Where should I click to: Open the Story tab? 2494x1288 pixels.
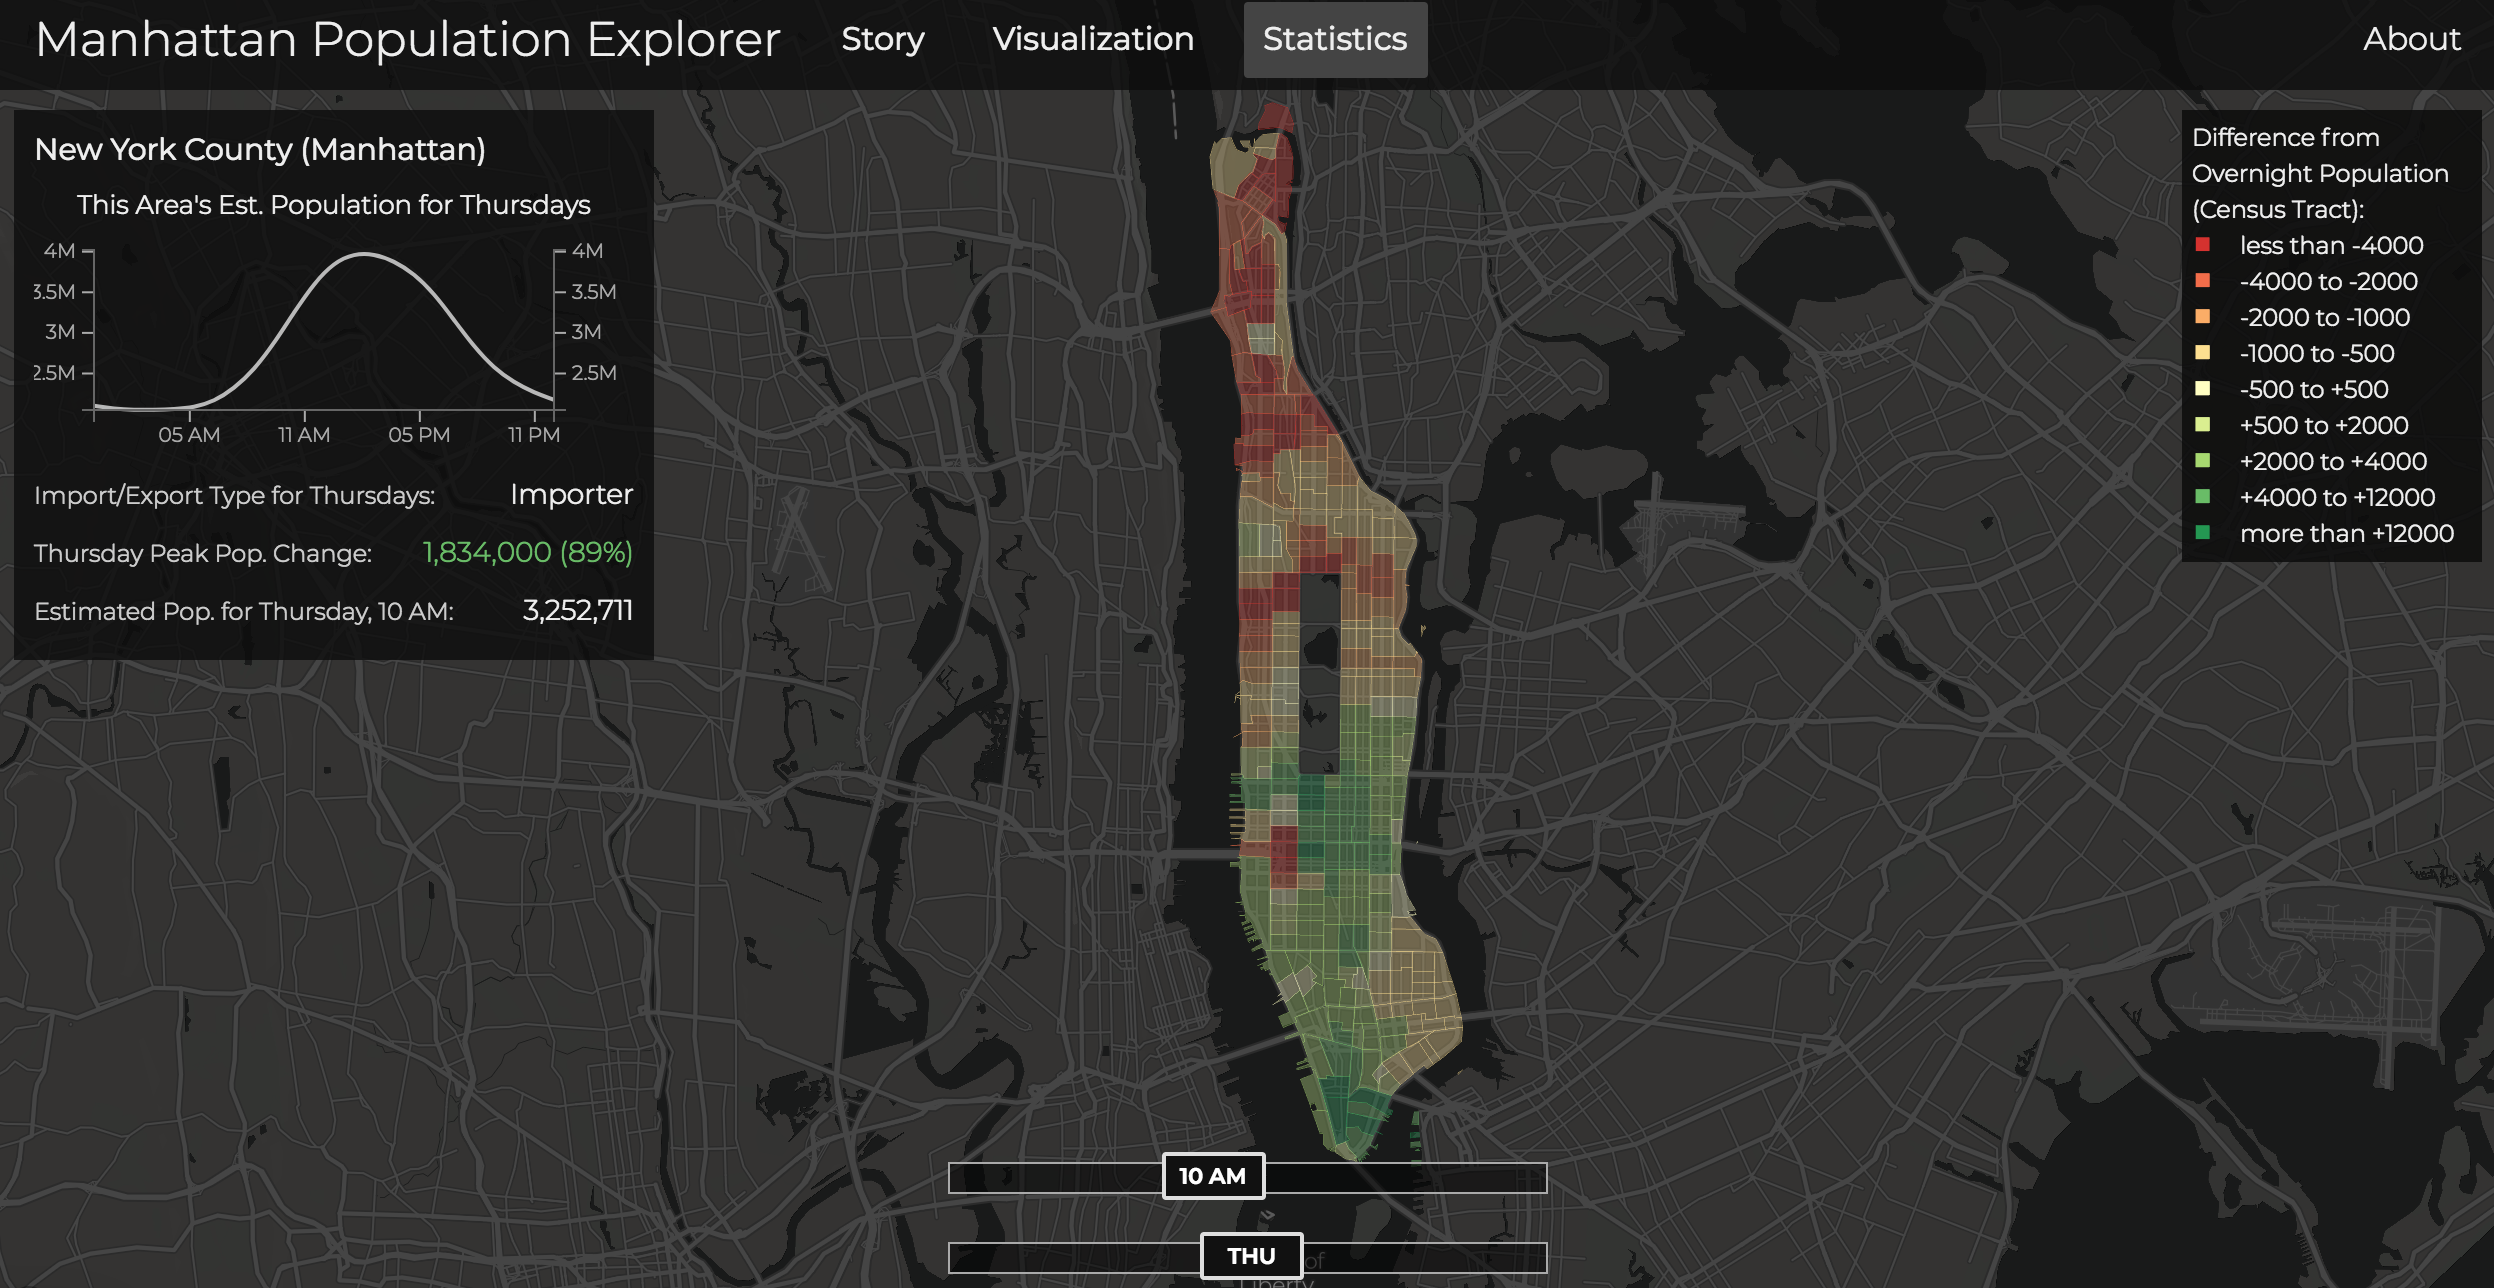(882, 39)
